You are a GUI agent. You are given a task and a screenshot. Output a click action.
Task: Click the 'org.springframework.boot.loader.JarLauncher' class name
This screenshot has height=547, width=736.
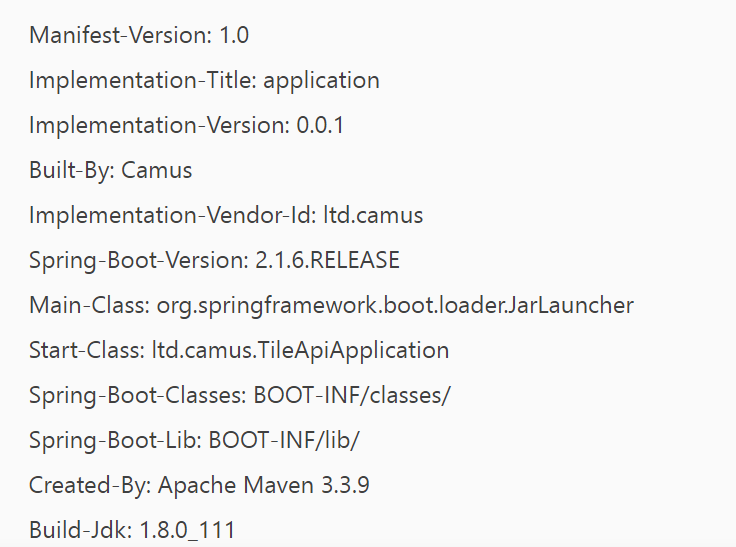(x=394, y=306)
